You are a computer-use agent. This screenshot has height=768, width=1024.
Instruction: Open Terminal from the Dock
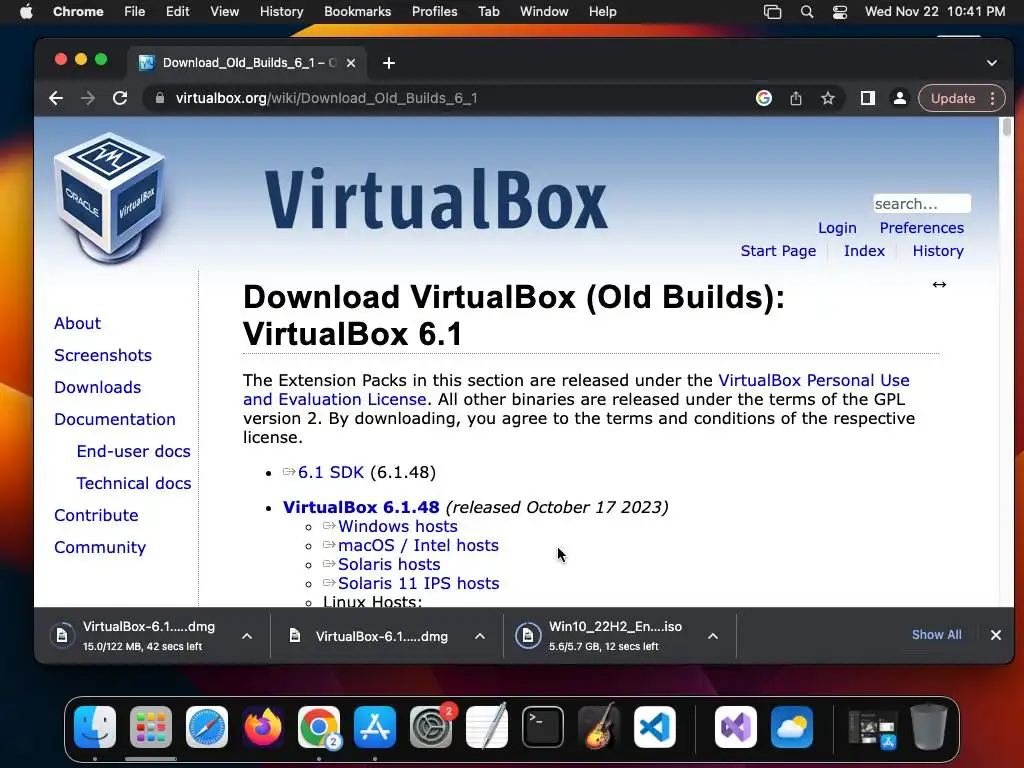pyautogui.click(x=543, y=727)
